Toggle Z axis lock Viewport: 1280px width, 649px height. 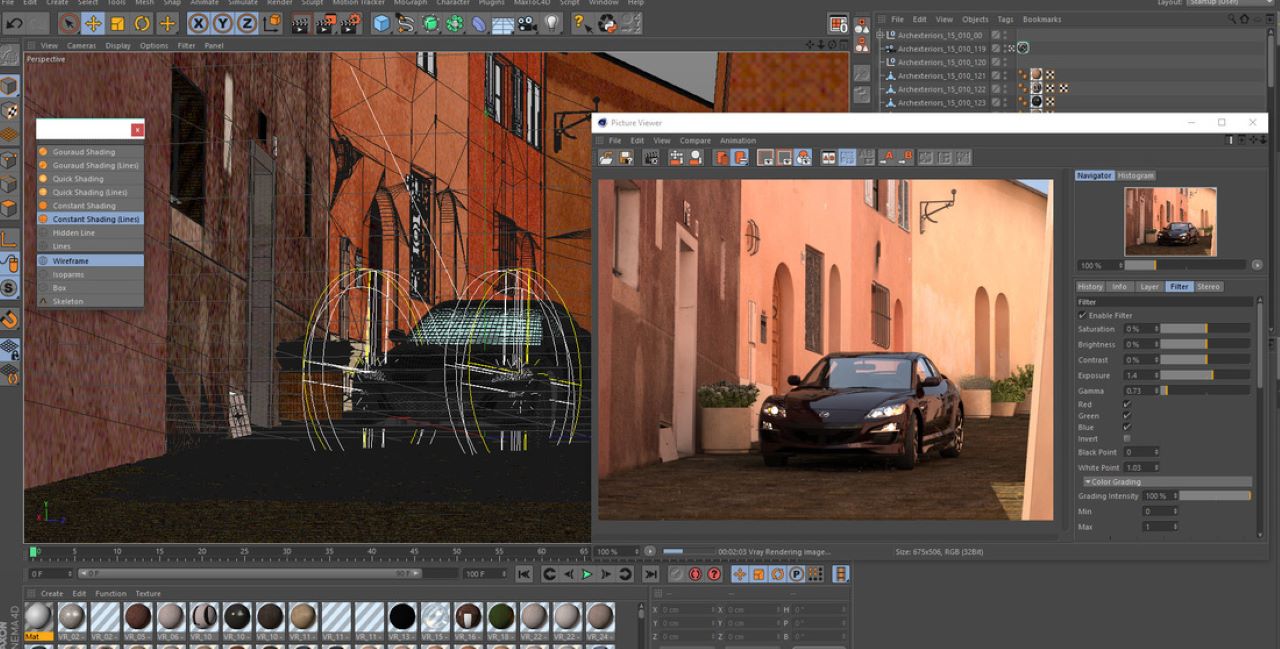pos(247,23)
